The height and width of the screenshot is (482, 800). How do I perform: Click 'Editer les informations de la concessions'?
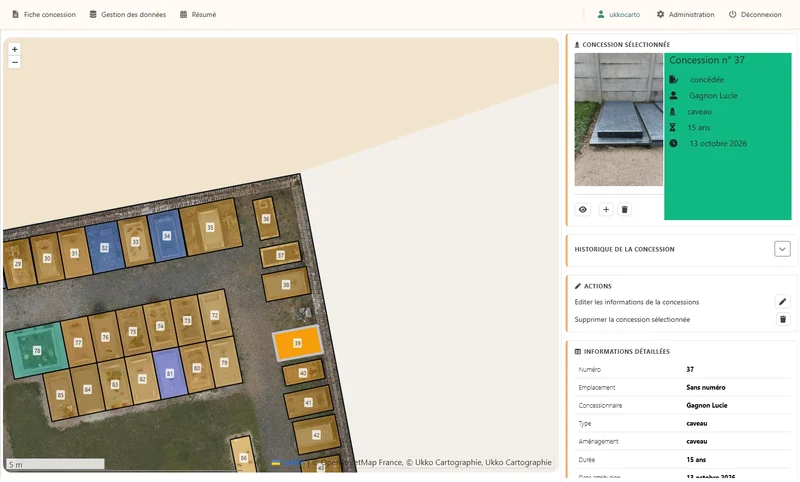point(637,302)
